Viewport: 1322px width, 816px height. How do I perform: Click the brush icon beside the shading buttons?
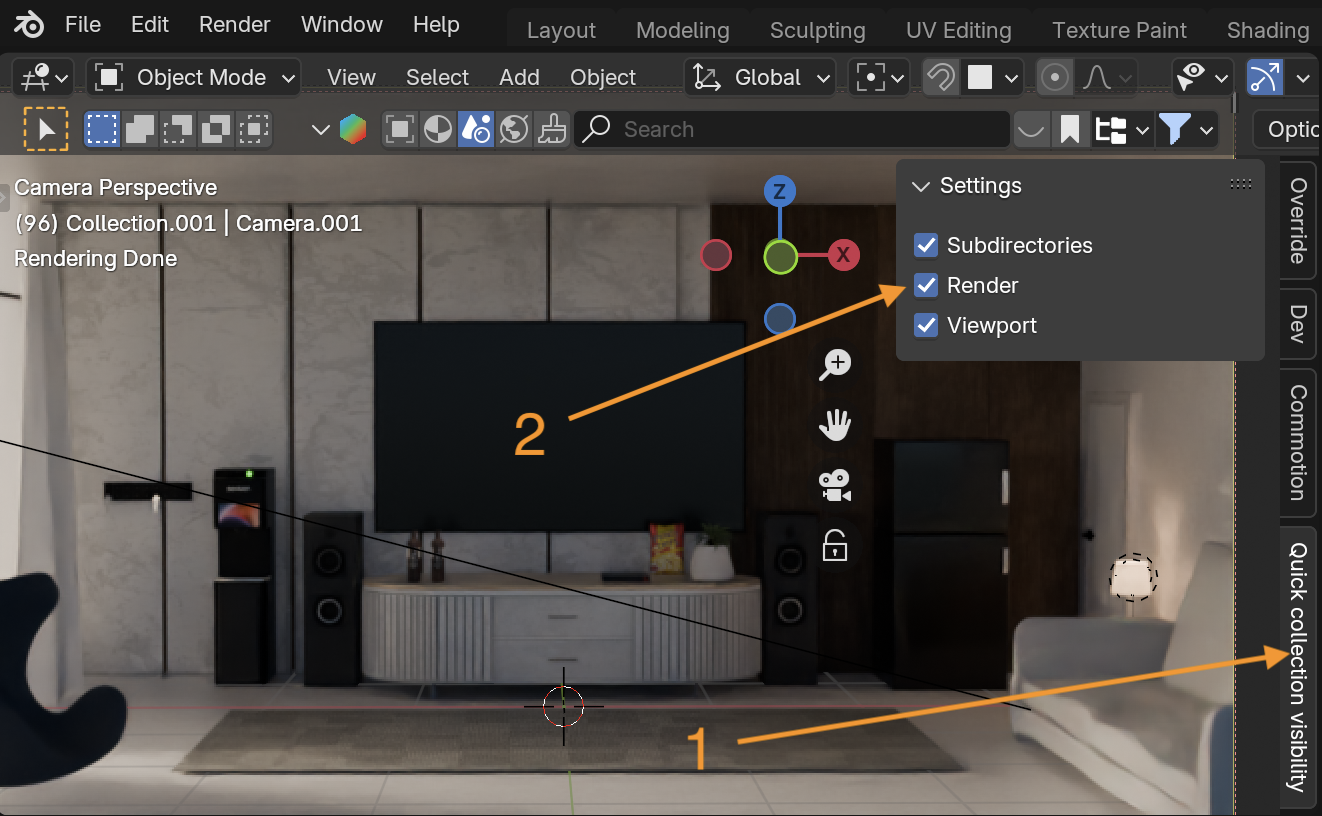pyautogui.click(x=551, y=129)
